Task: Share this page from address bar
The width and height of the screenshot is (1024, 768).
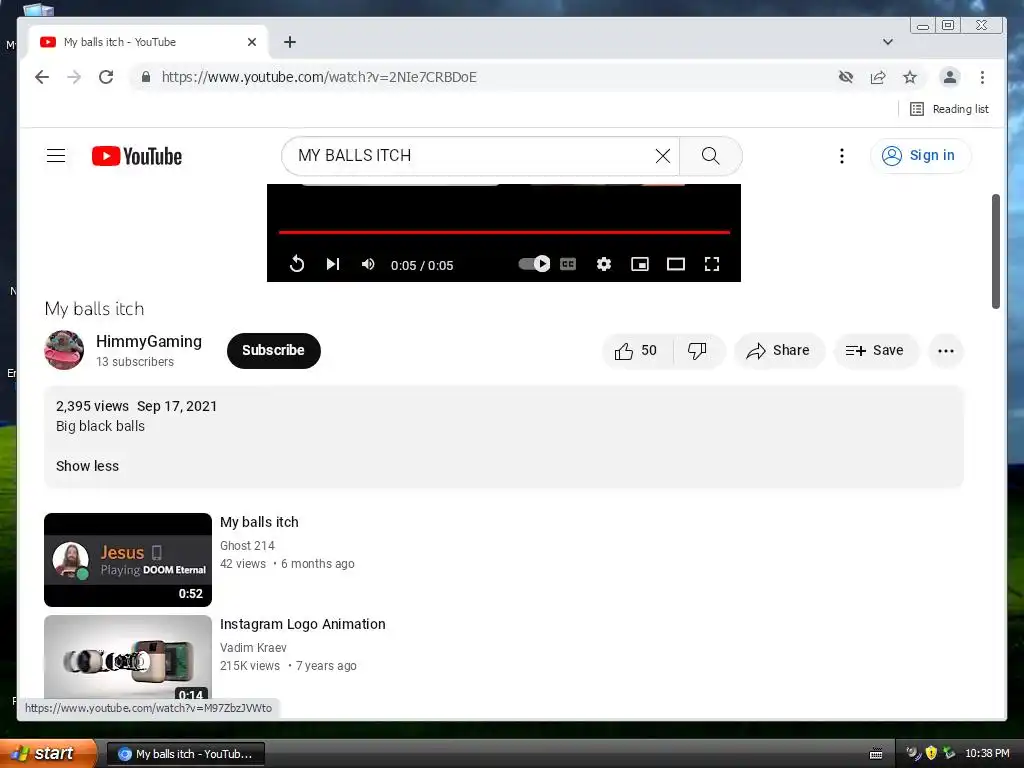Action: click(878, 77)
